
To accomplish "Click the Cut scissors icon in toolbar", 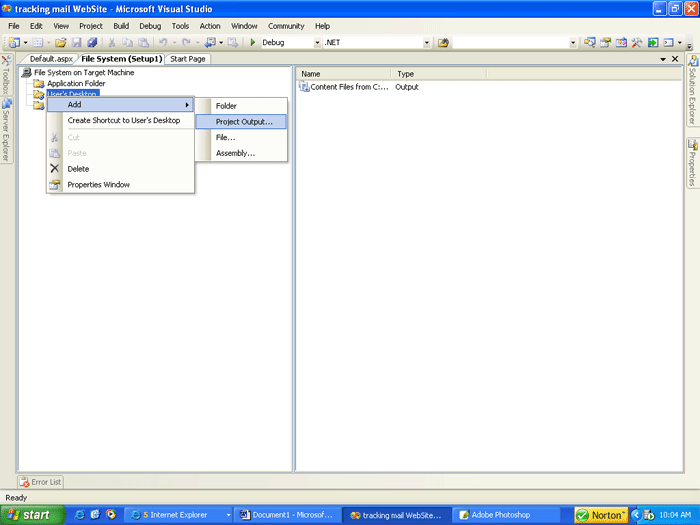I will click(112, 42).
